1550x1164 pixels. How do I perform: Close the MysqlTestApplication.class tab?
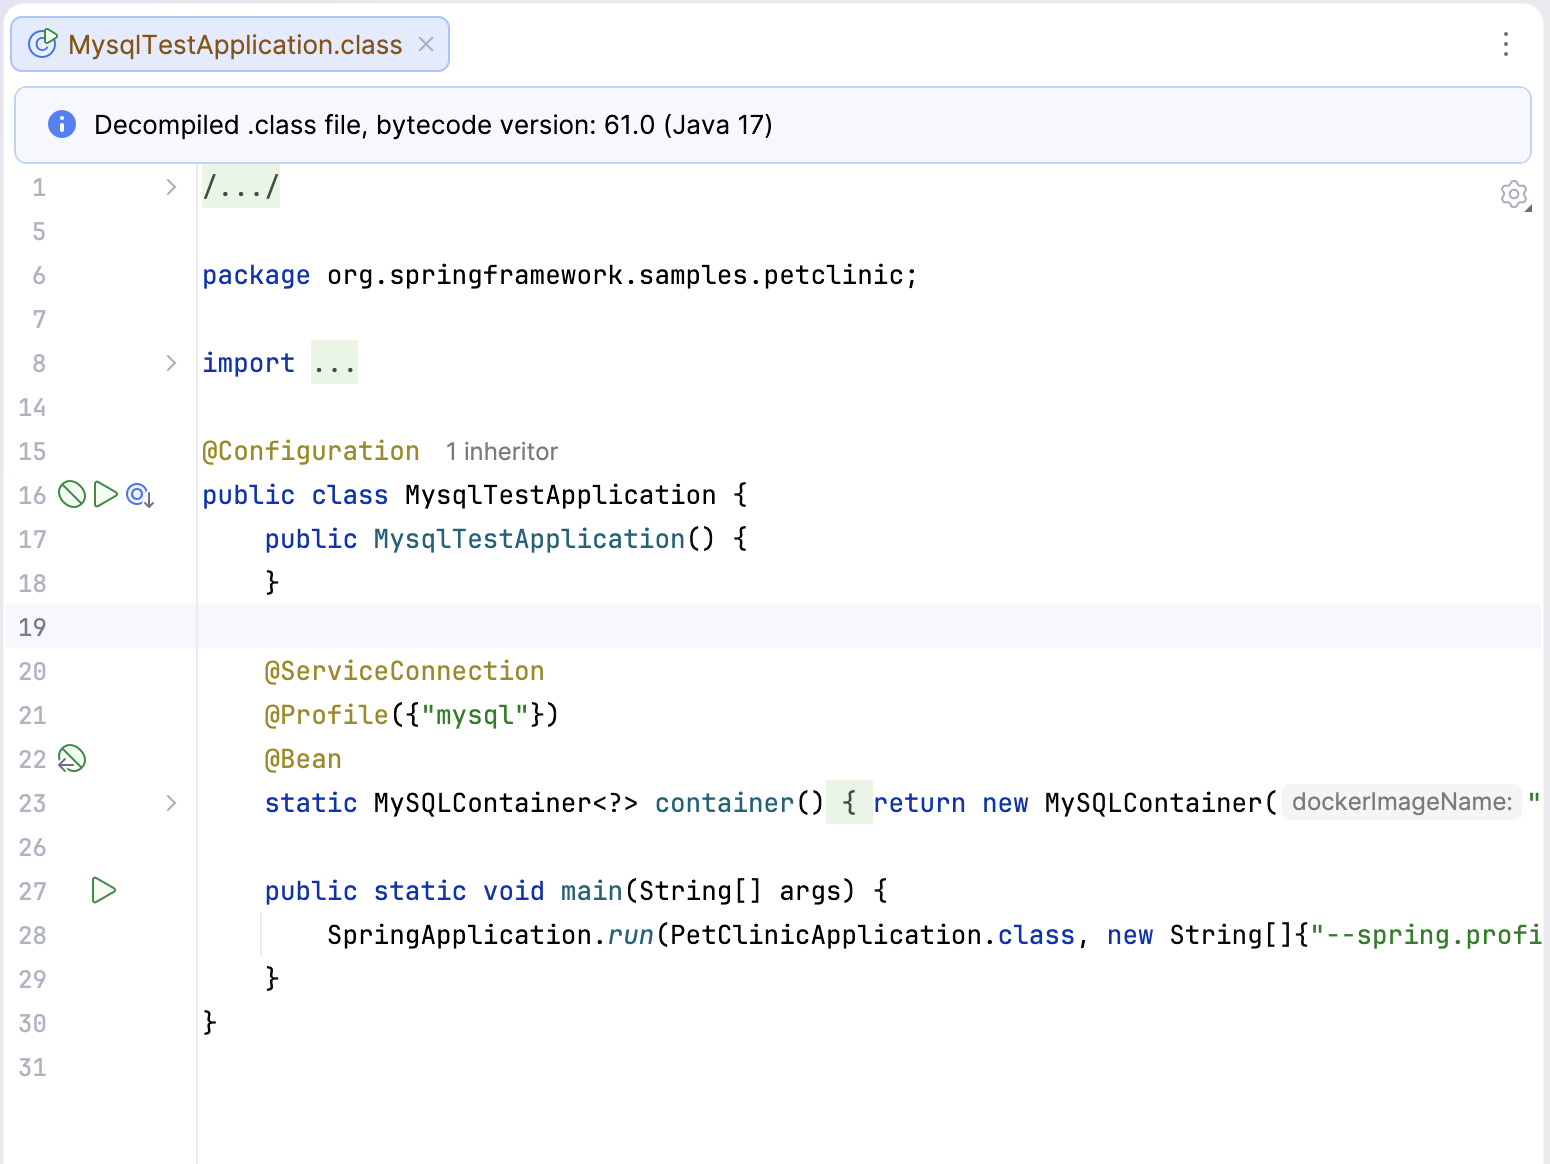point(426,44)
